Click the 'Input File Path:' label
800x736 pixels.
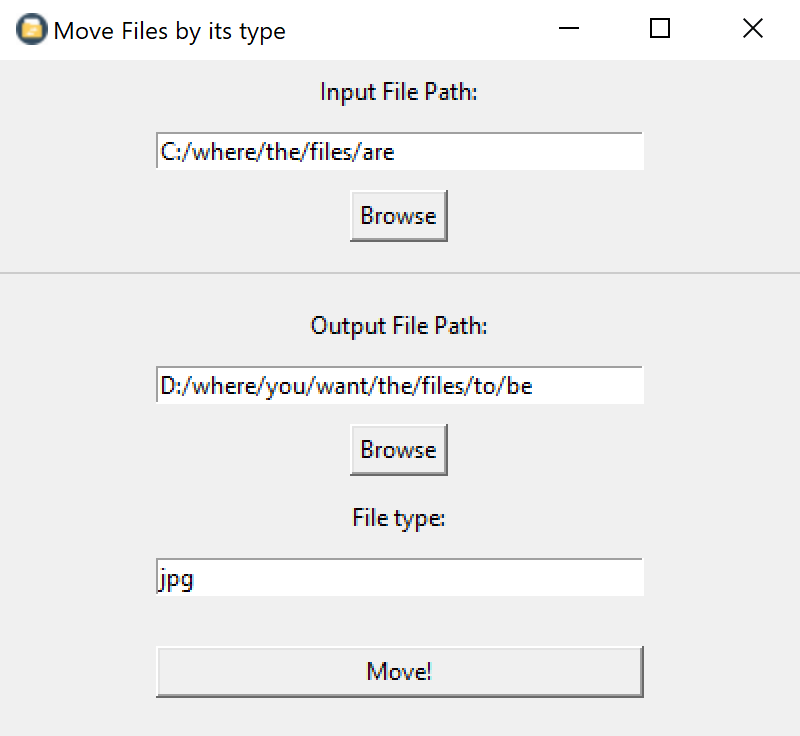tap(398, 91)
